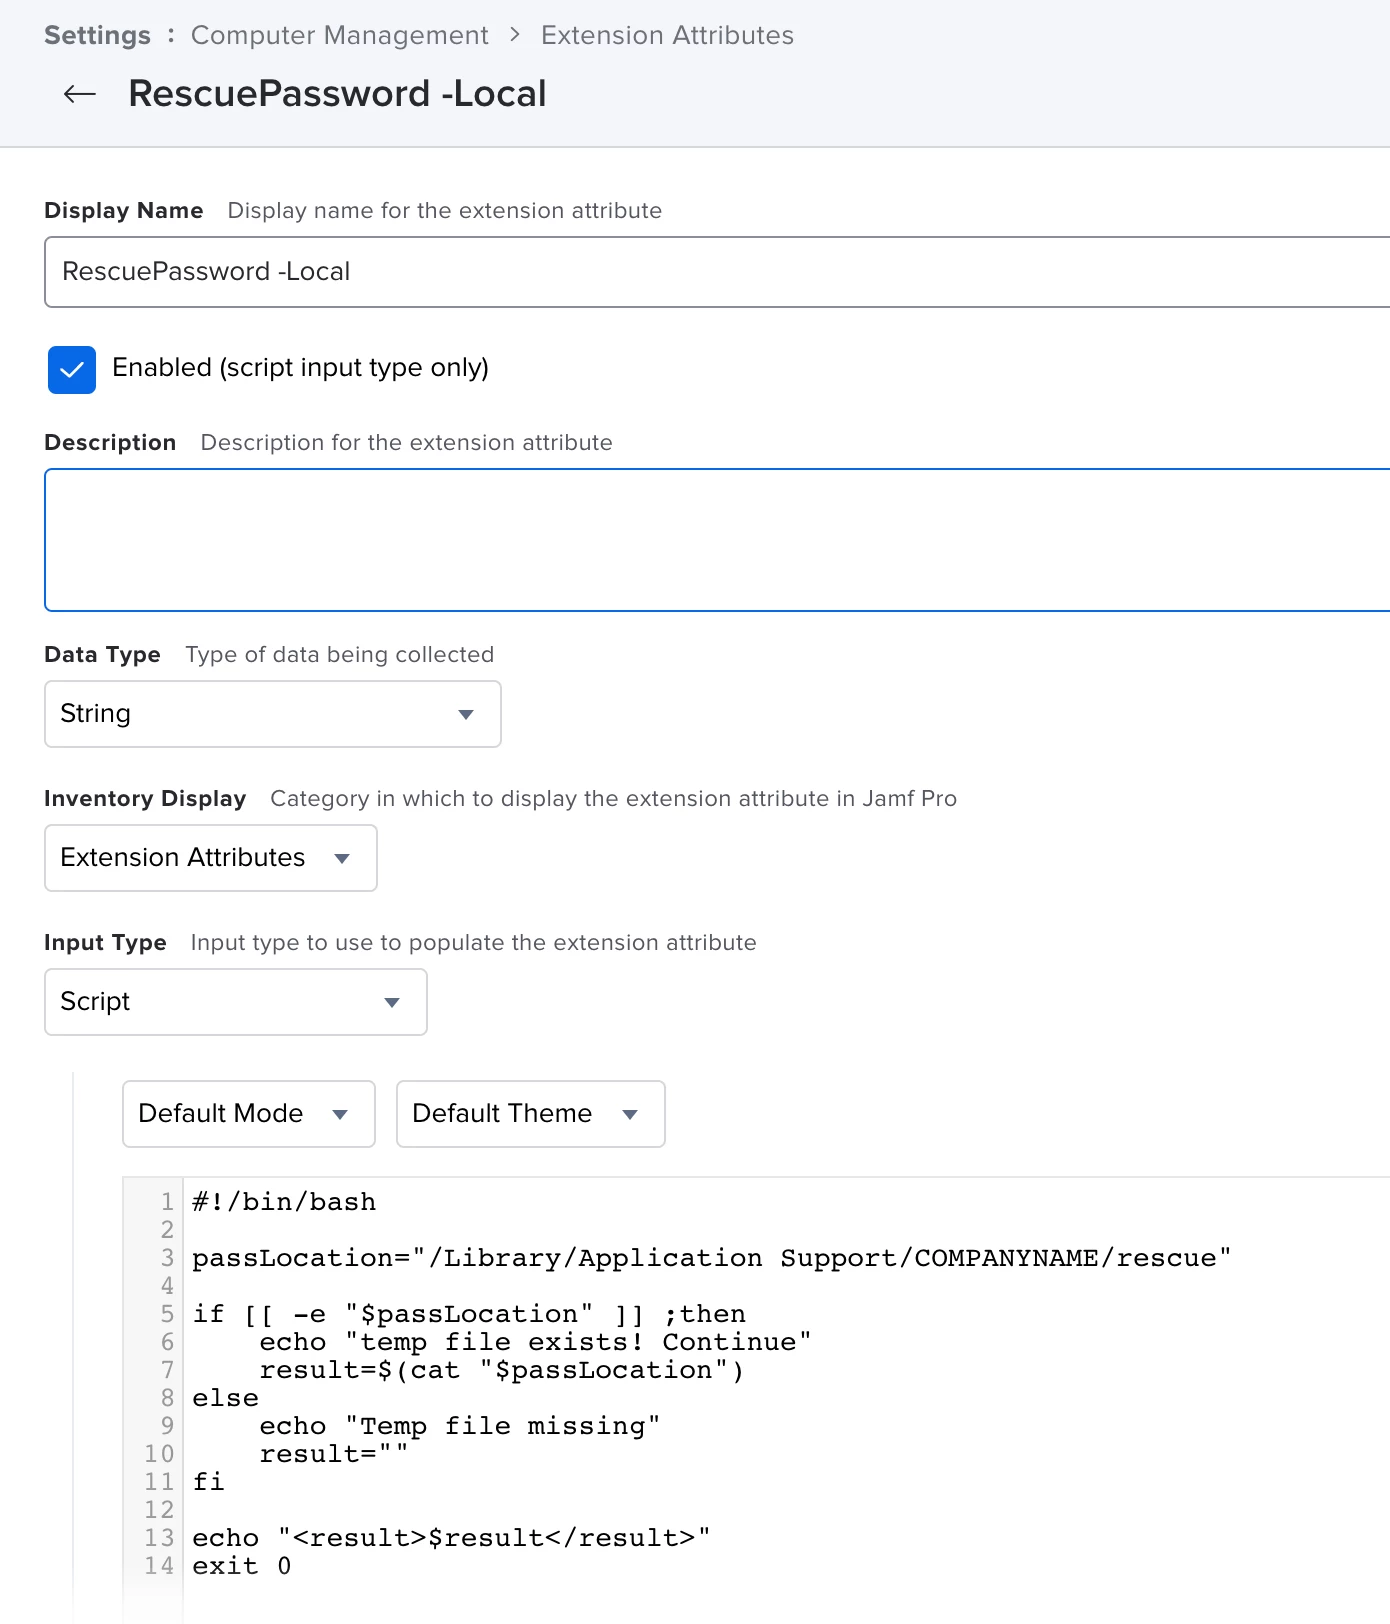The image size is (1390, 1624).
Task: Click the back arrow icon
Action: tap(79, 94)
